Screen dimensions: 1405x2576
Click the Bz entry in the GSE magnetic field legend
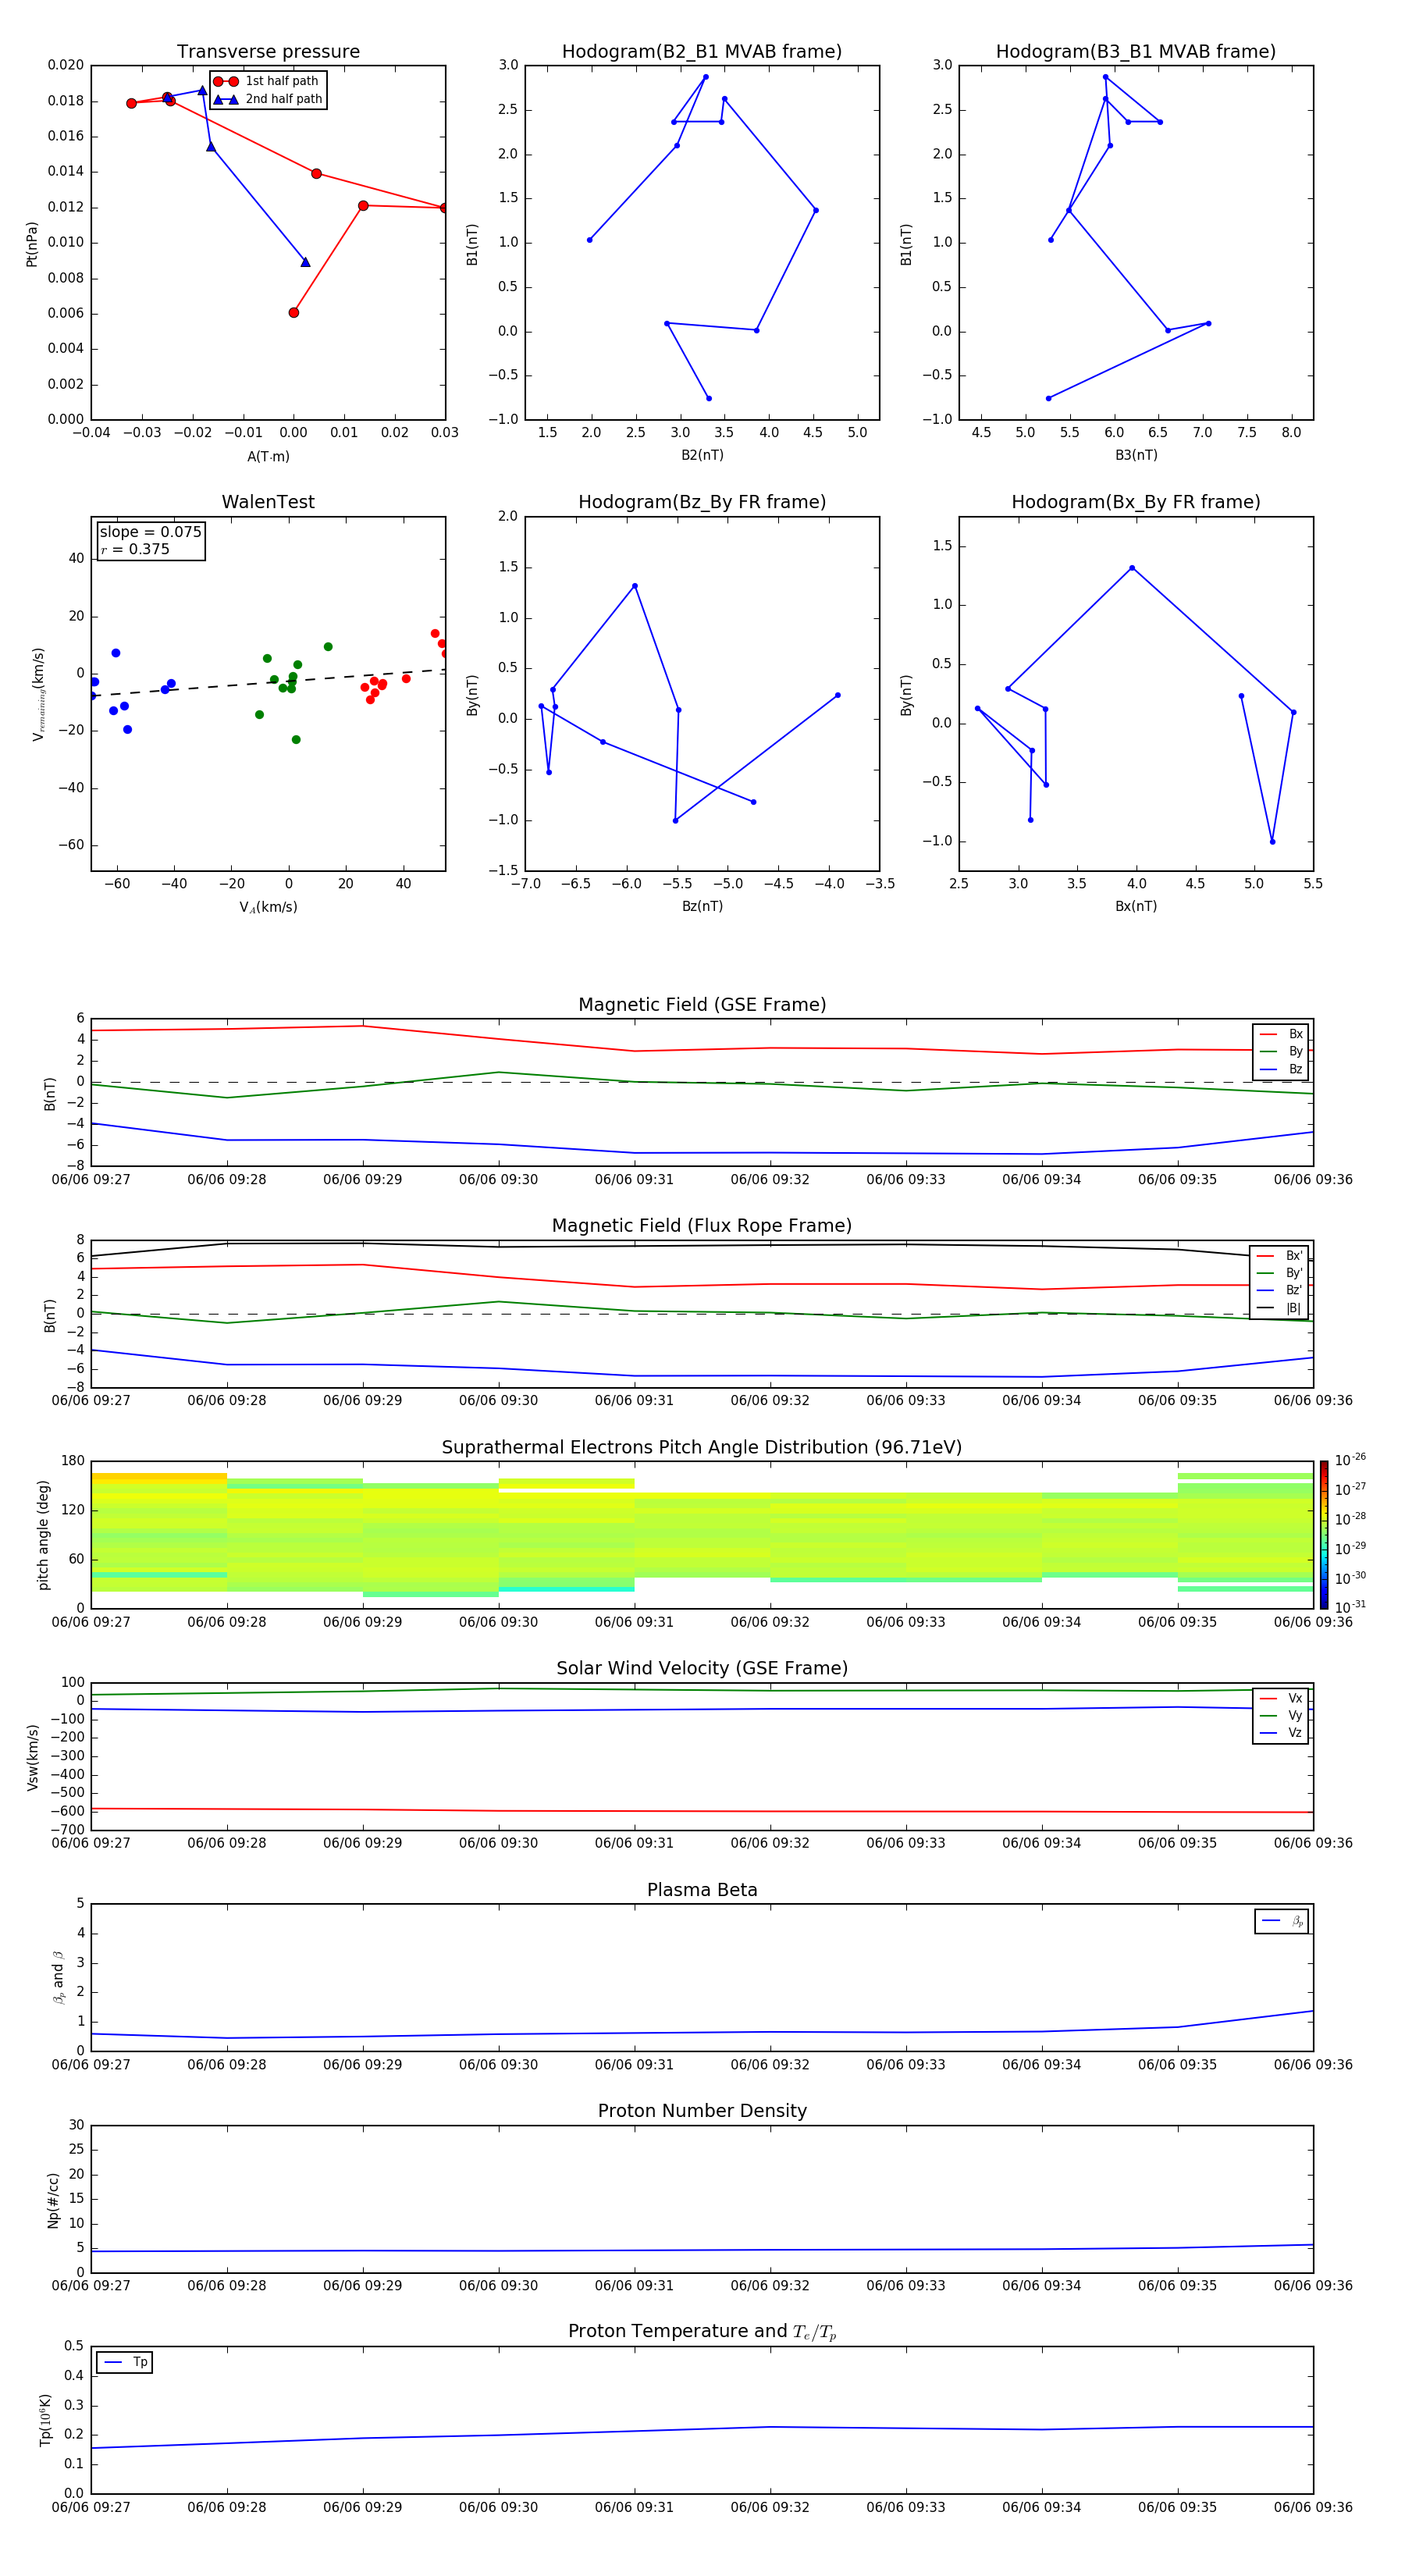tap(1281, 1069)
